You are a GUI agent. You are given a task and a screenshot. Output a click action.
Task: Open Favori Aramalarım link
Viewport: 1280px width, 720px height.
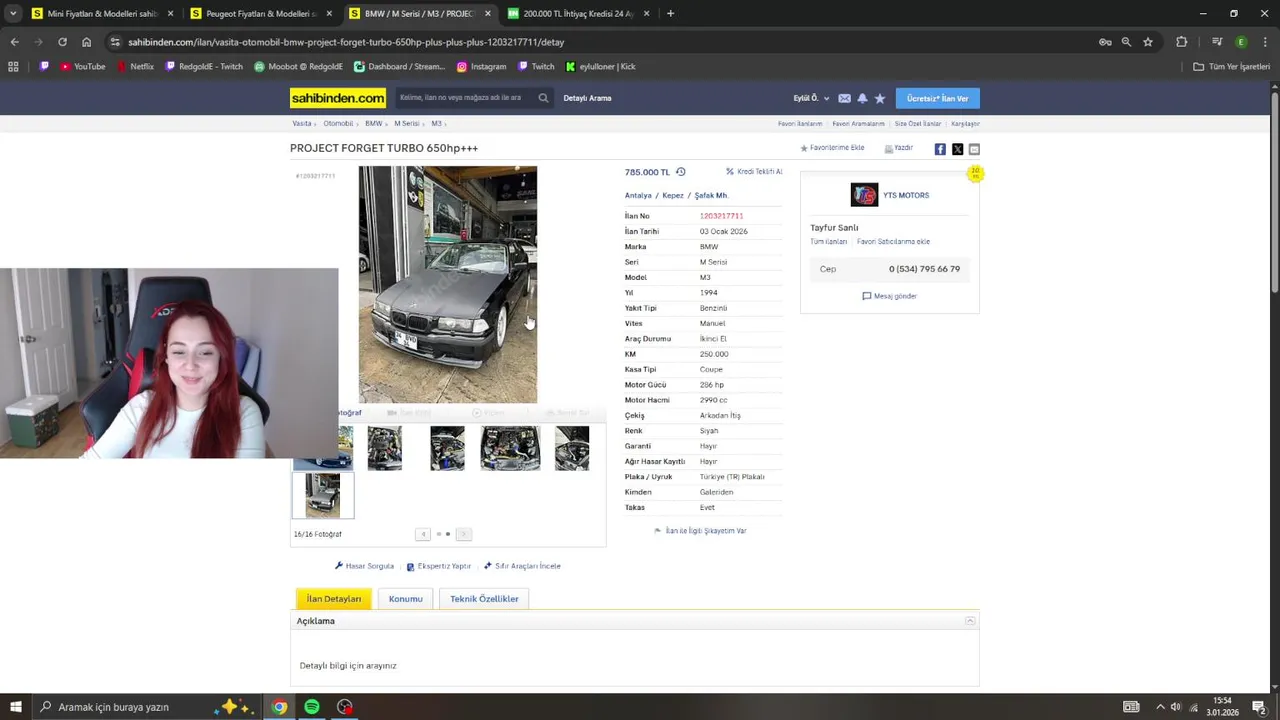[858, 124]
